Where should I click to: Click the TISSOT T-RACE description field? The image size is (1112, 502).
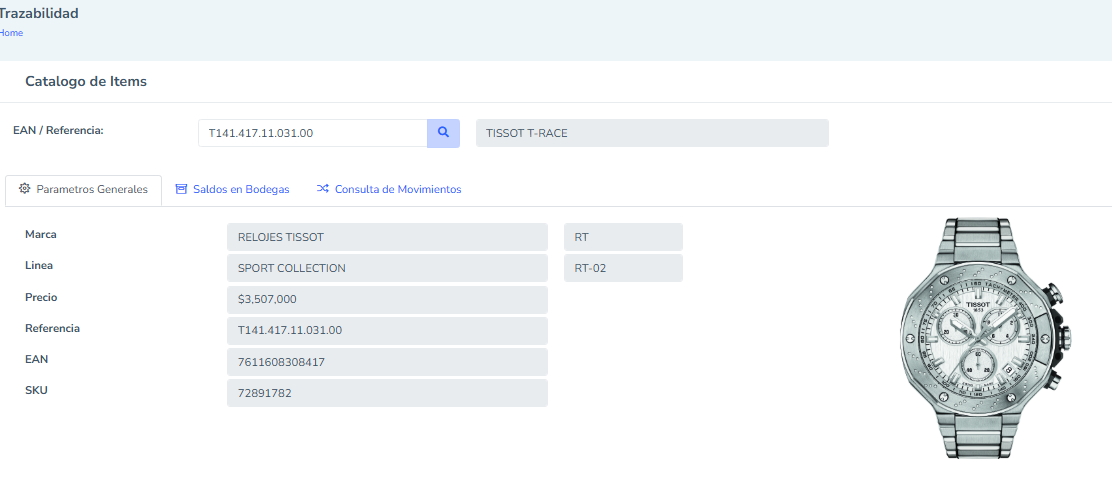652,133
